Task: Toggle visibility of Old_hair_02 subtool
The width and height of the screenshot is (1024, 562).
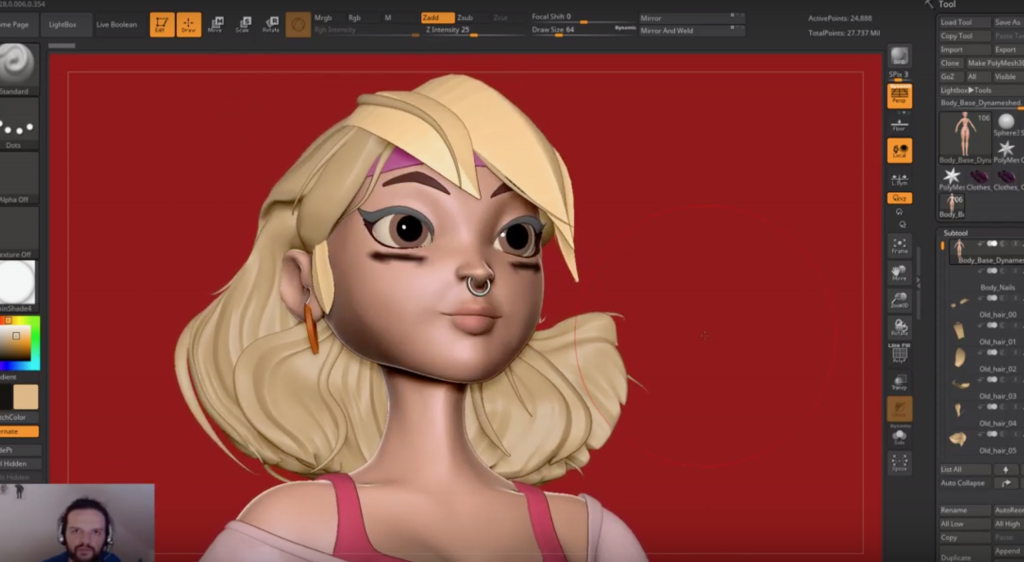Action: 992,352
